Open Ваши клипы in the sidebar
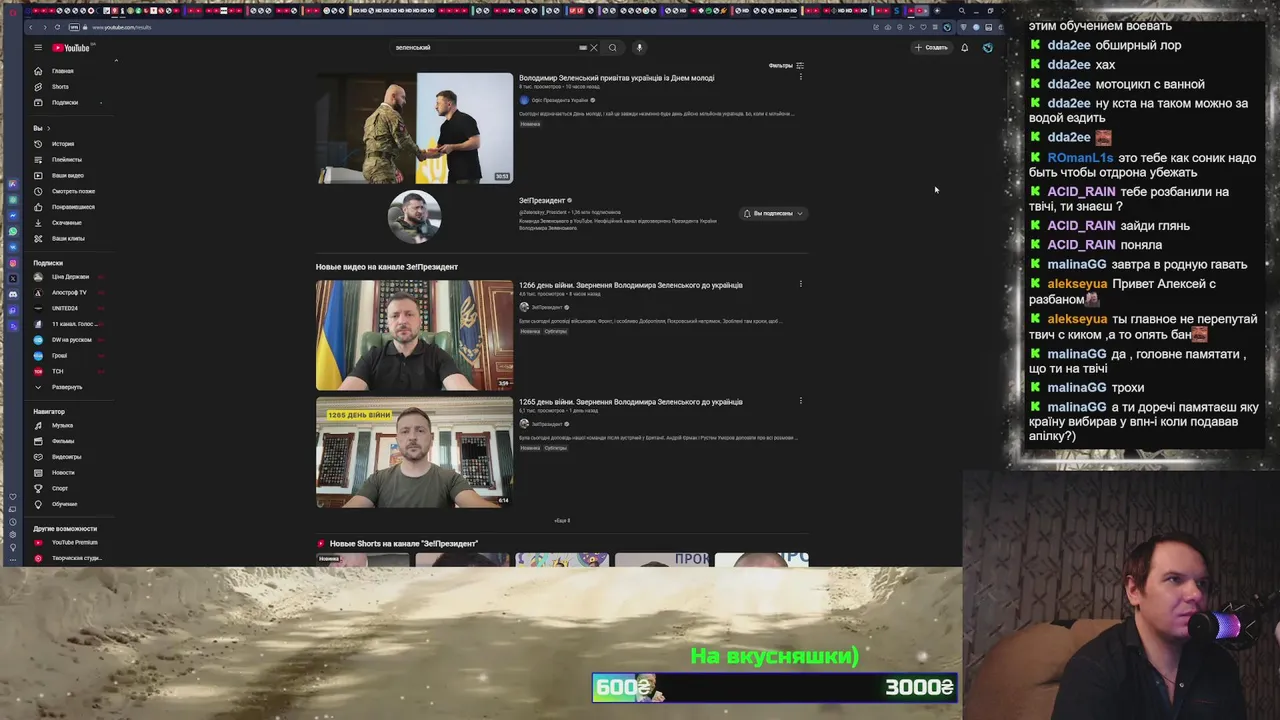 [x=68, y=238]
